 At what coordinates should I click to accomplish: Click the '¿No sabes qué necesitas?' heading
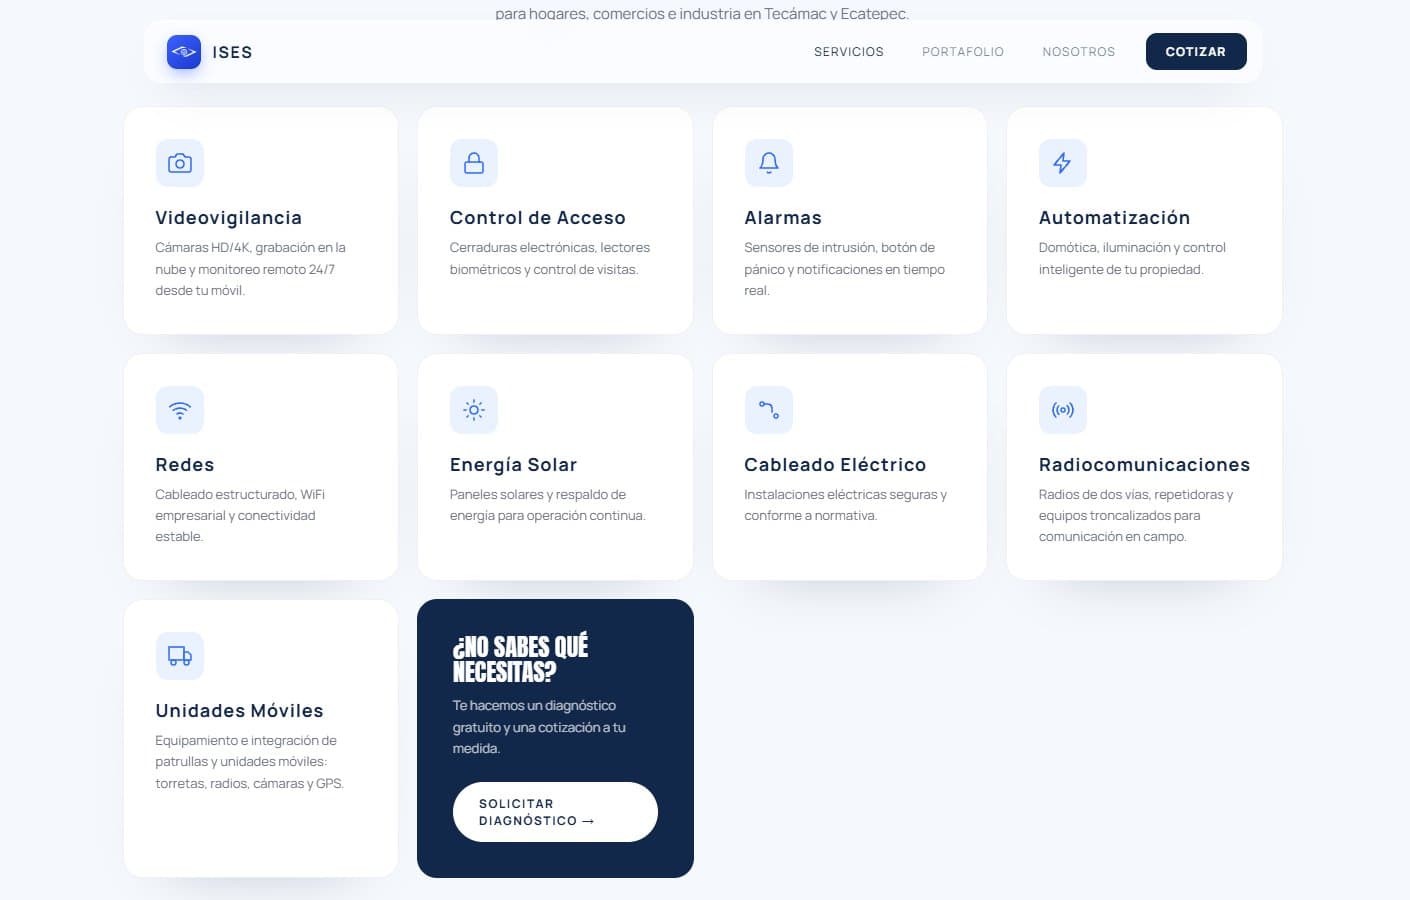[x=521, y=659]
